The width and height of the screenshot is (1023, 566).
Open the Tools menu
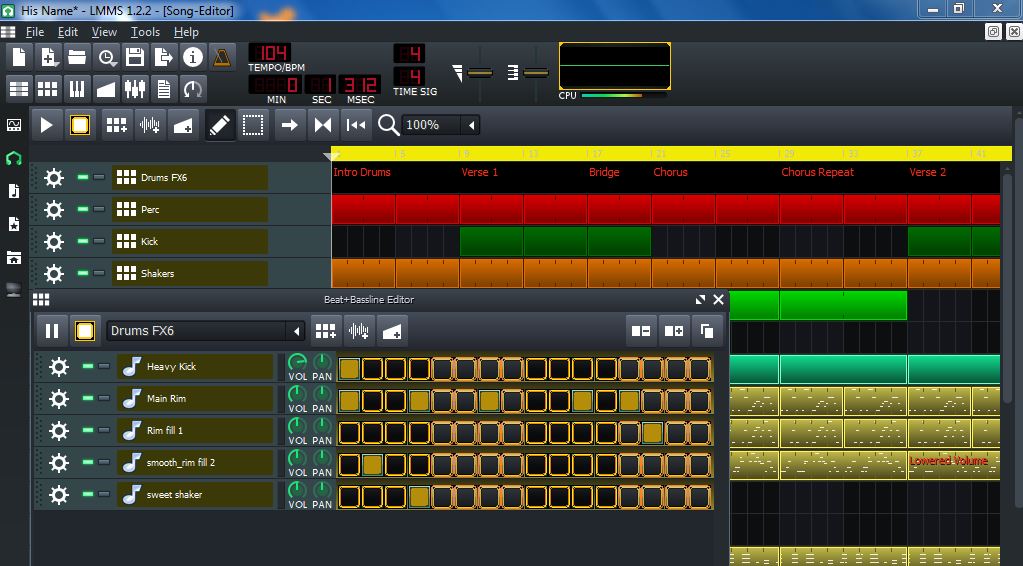145,32
